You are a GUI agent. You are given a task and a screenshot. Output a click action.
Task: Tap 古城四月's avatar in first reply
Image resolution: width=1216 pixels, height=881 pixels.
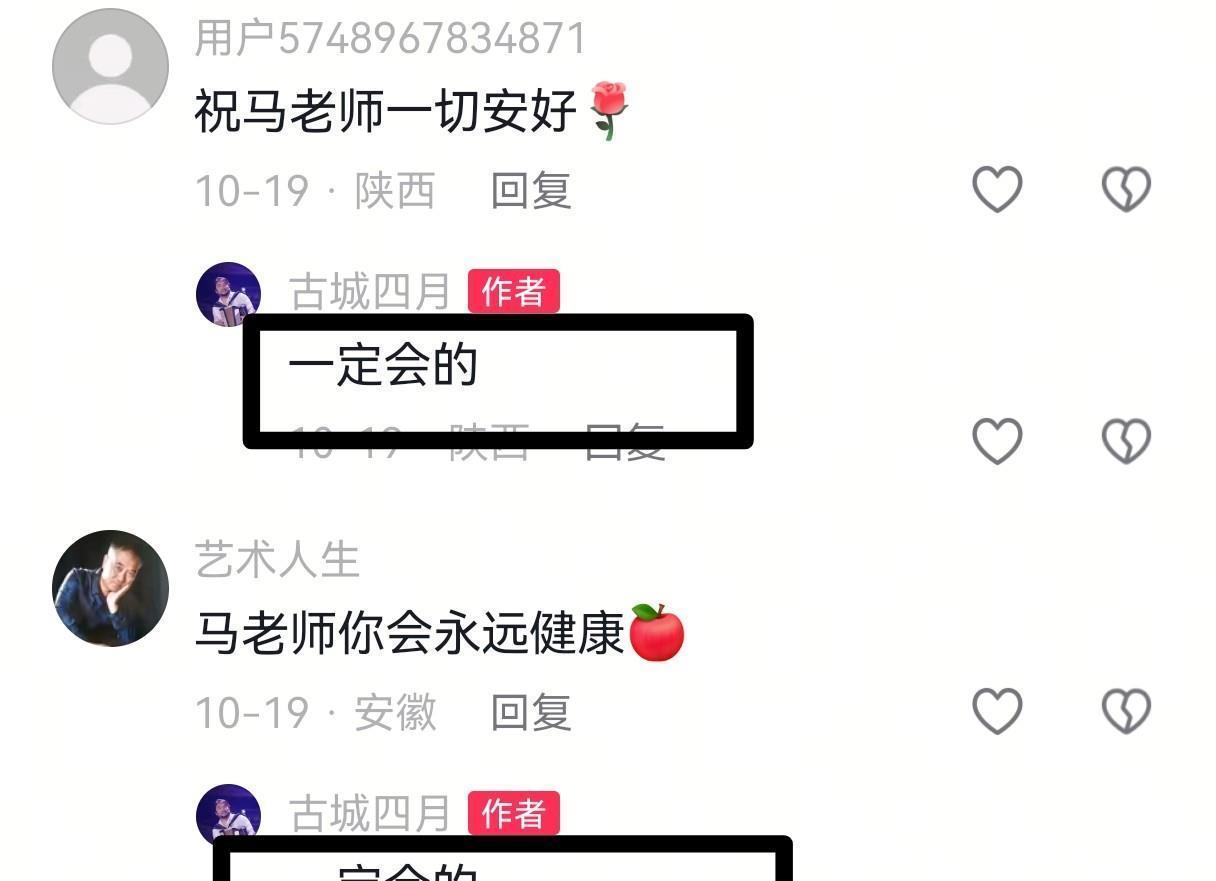[x=228, y=294]
